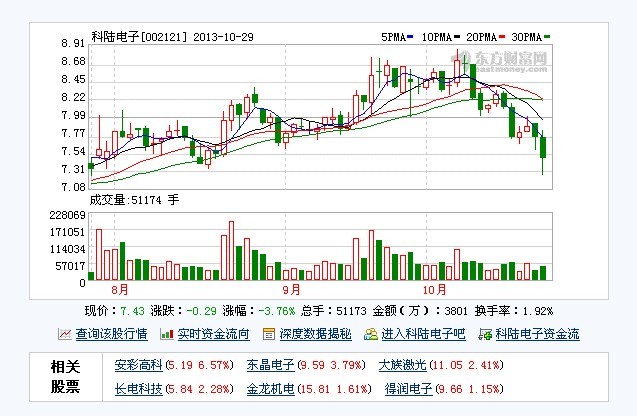Click the 总手 value 51173
This screenshot has height=416, width=637.
(351, 311)
